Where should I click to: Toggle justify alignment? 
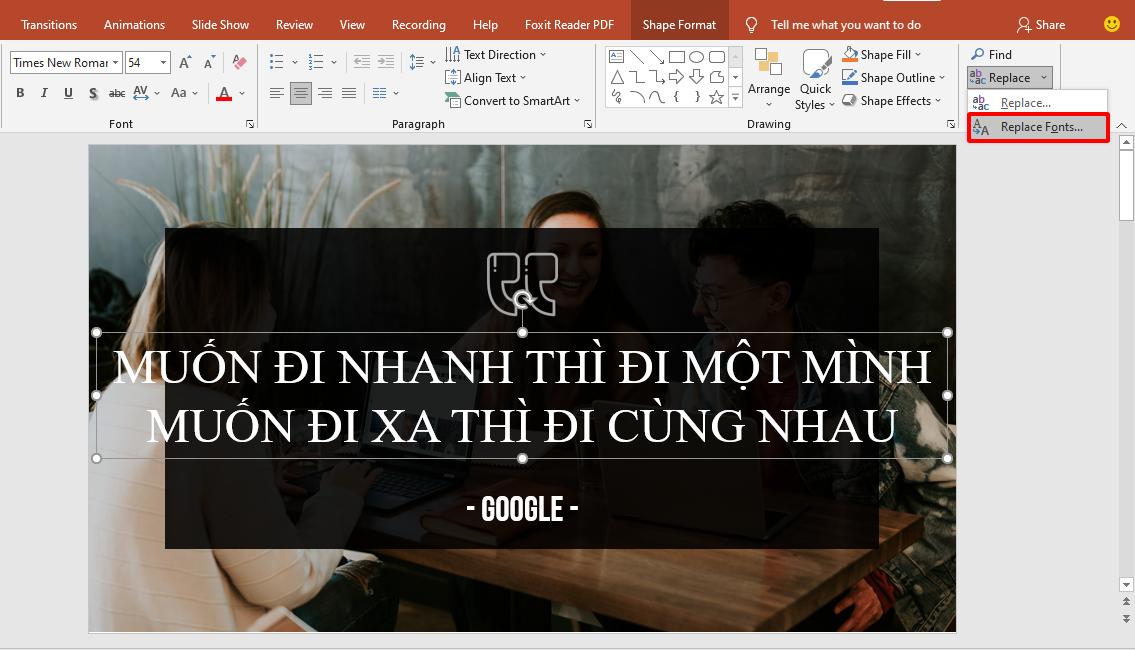[349, 93]
